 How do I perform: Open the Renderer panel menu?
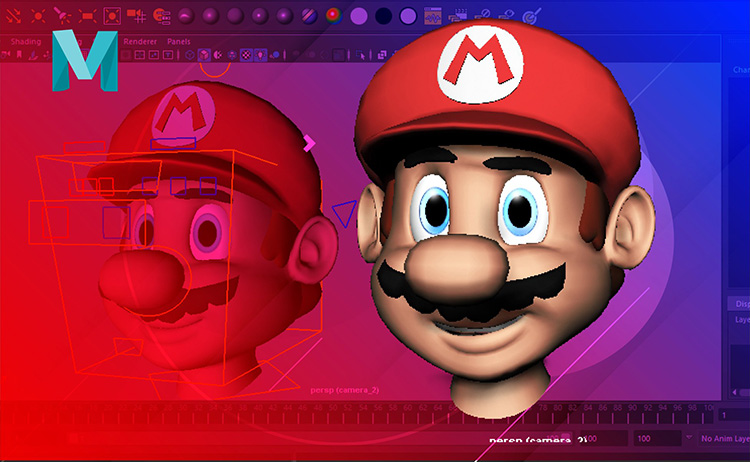140,42
